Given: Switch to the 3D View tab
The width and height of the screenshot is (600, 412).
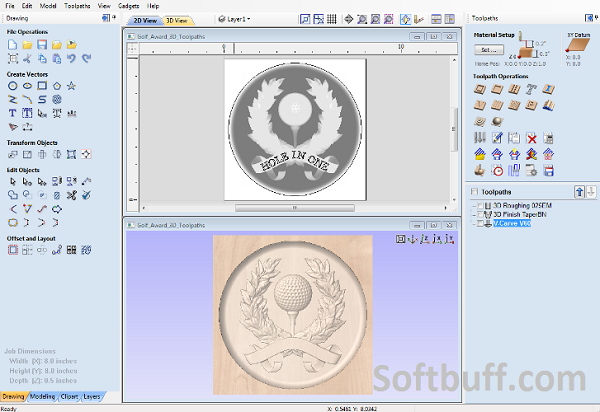Looking at the screenshot, I should 177,20.
